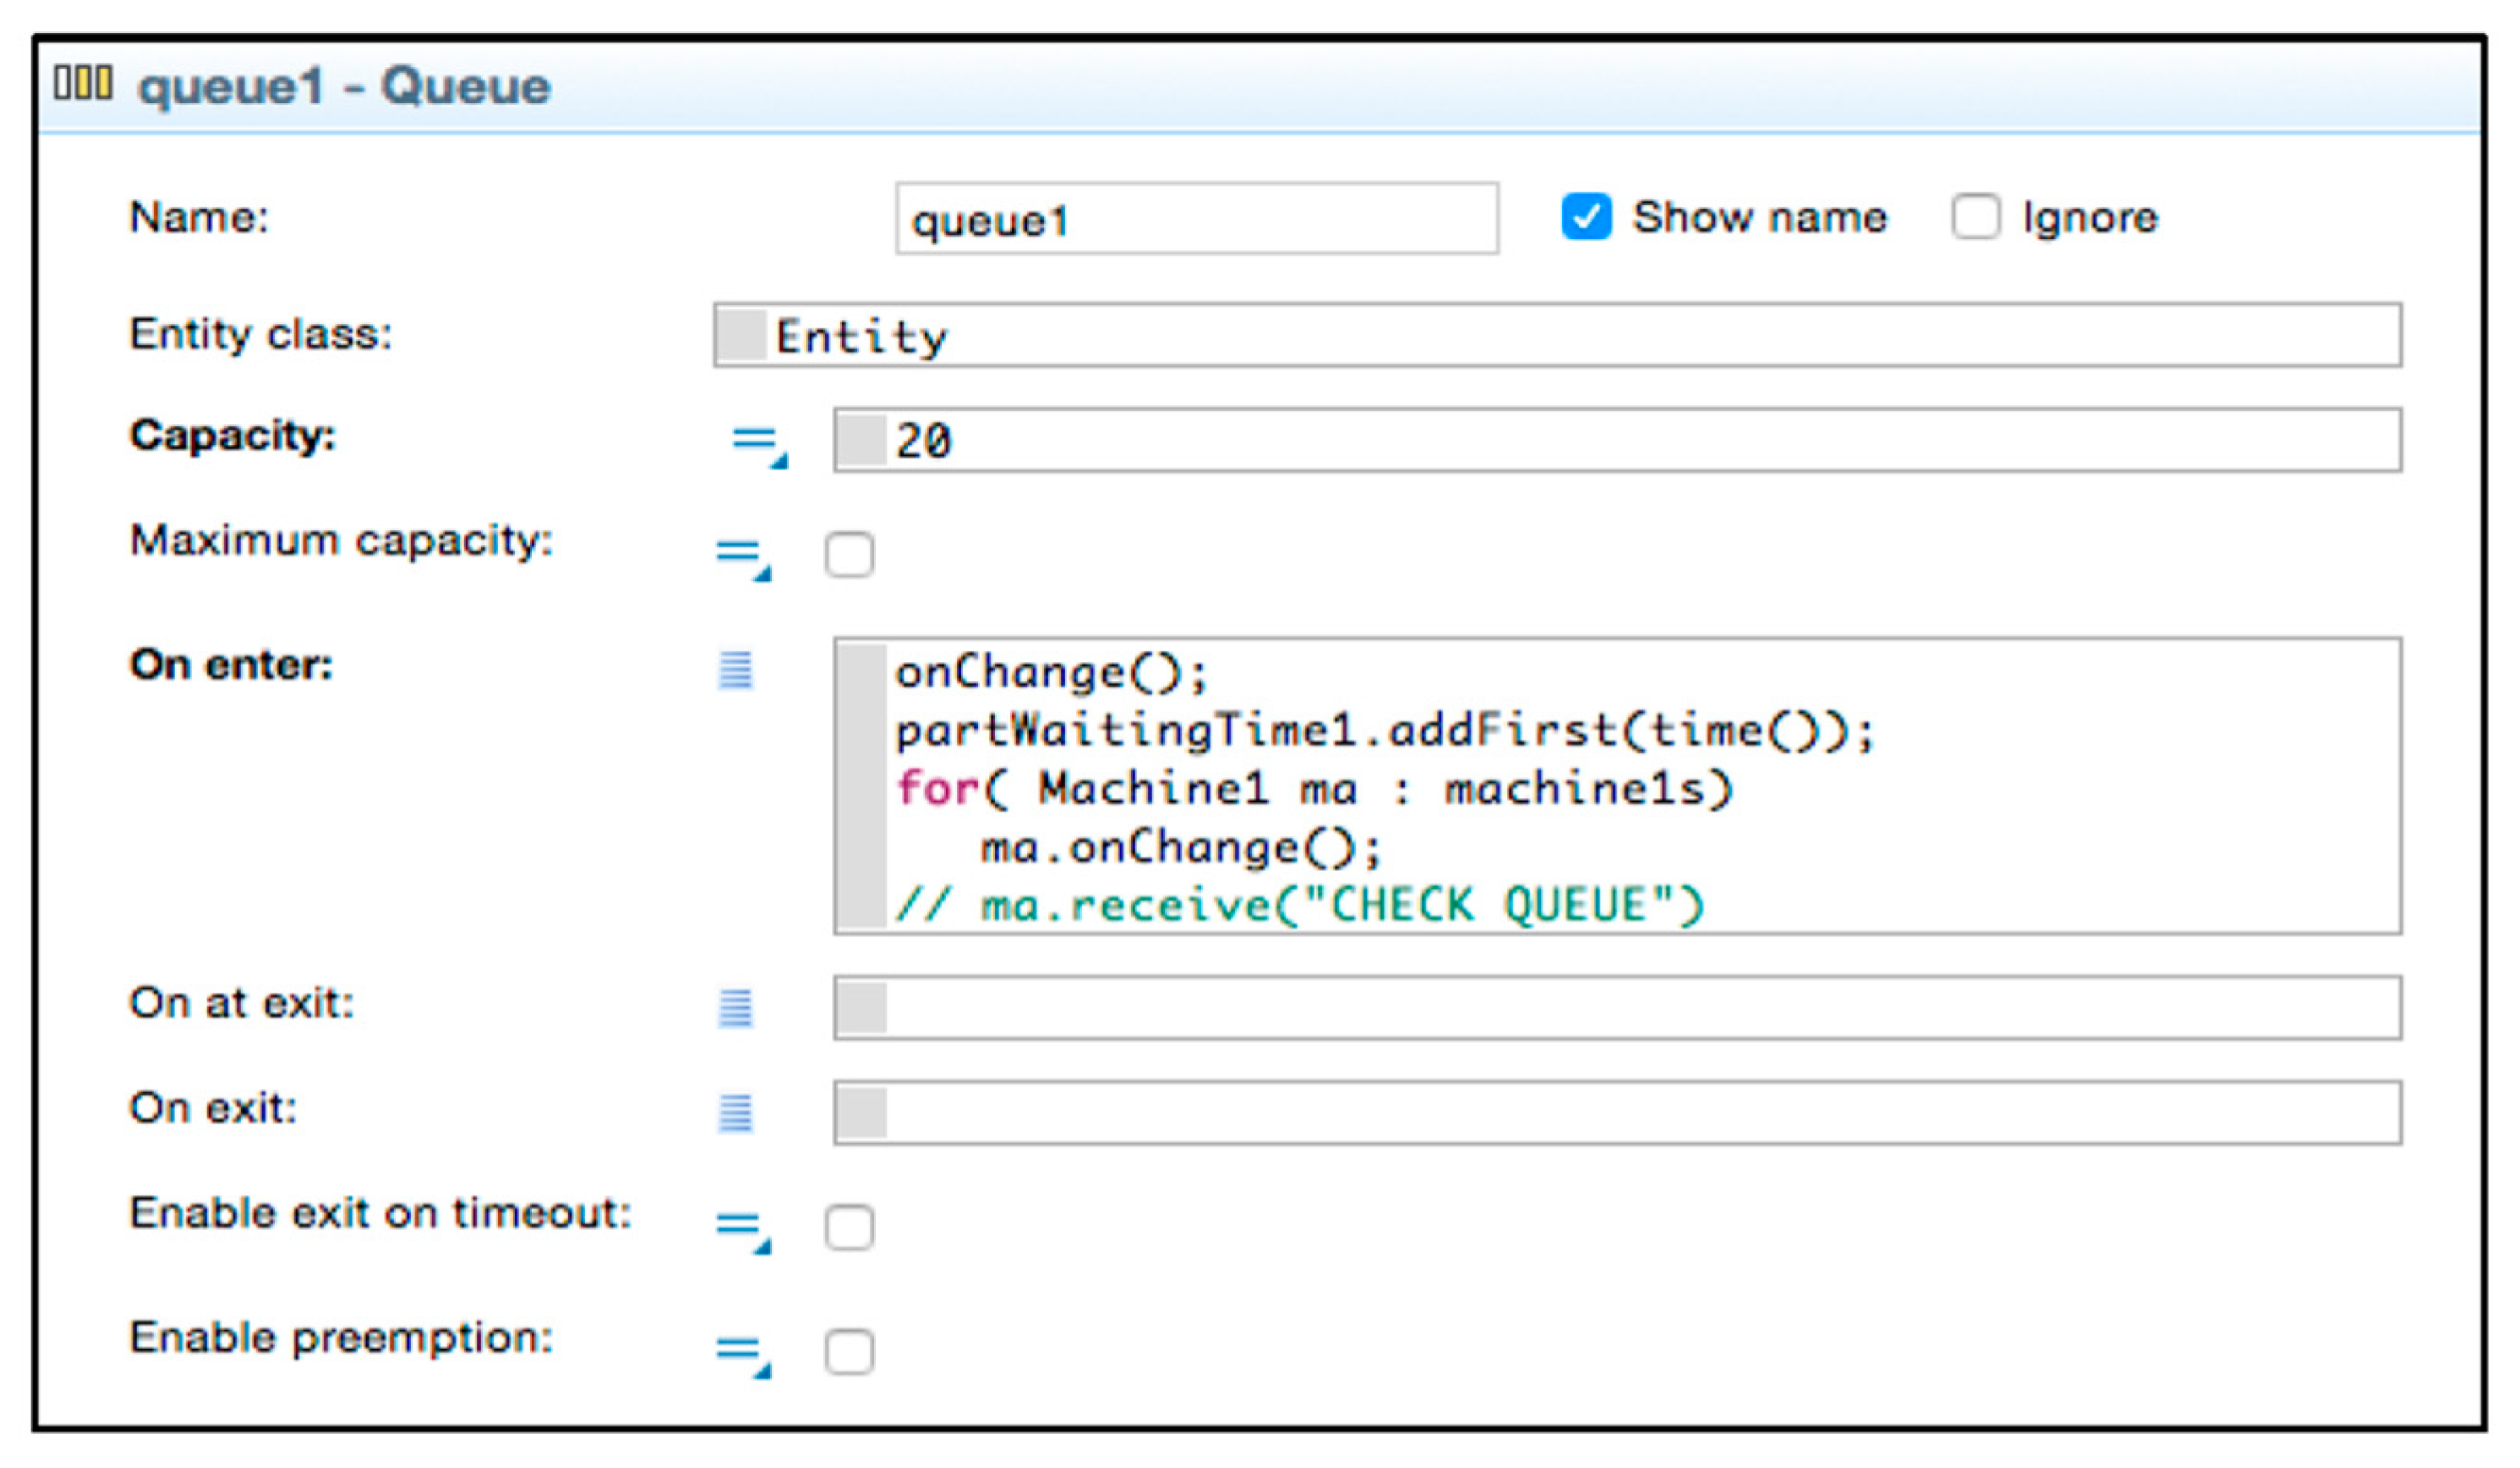
Task: Click static/dynamic switch icon beside Maximum capacity
Action: click(x=743, y=558)
